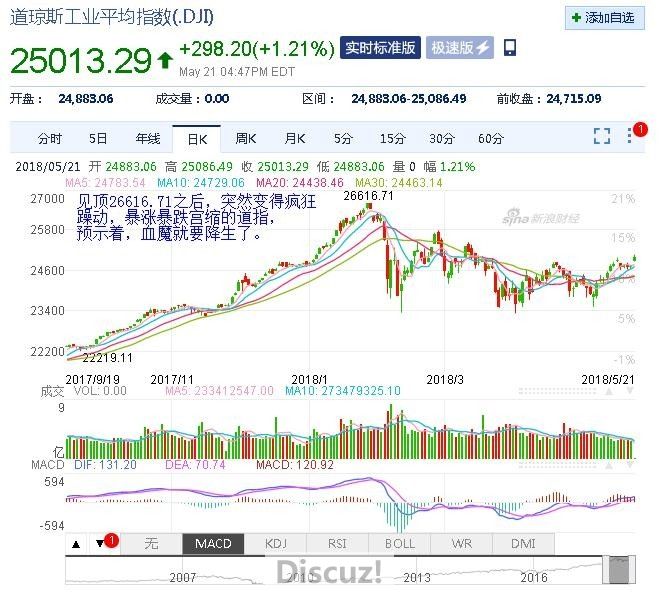The height and width of the screenshot is (596, 659).
Task: Click the current price 25013.29
Action: (x=80, y=60)
